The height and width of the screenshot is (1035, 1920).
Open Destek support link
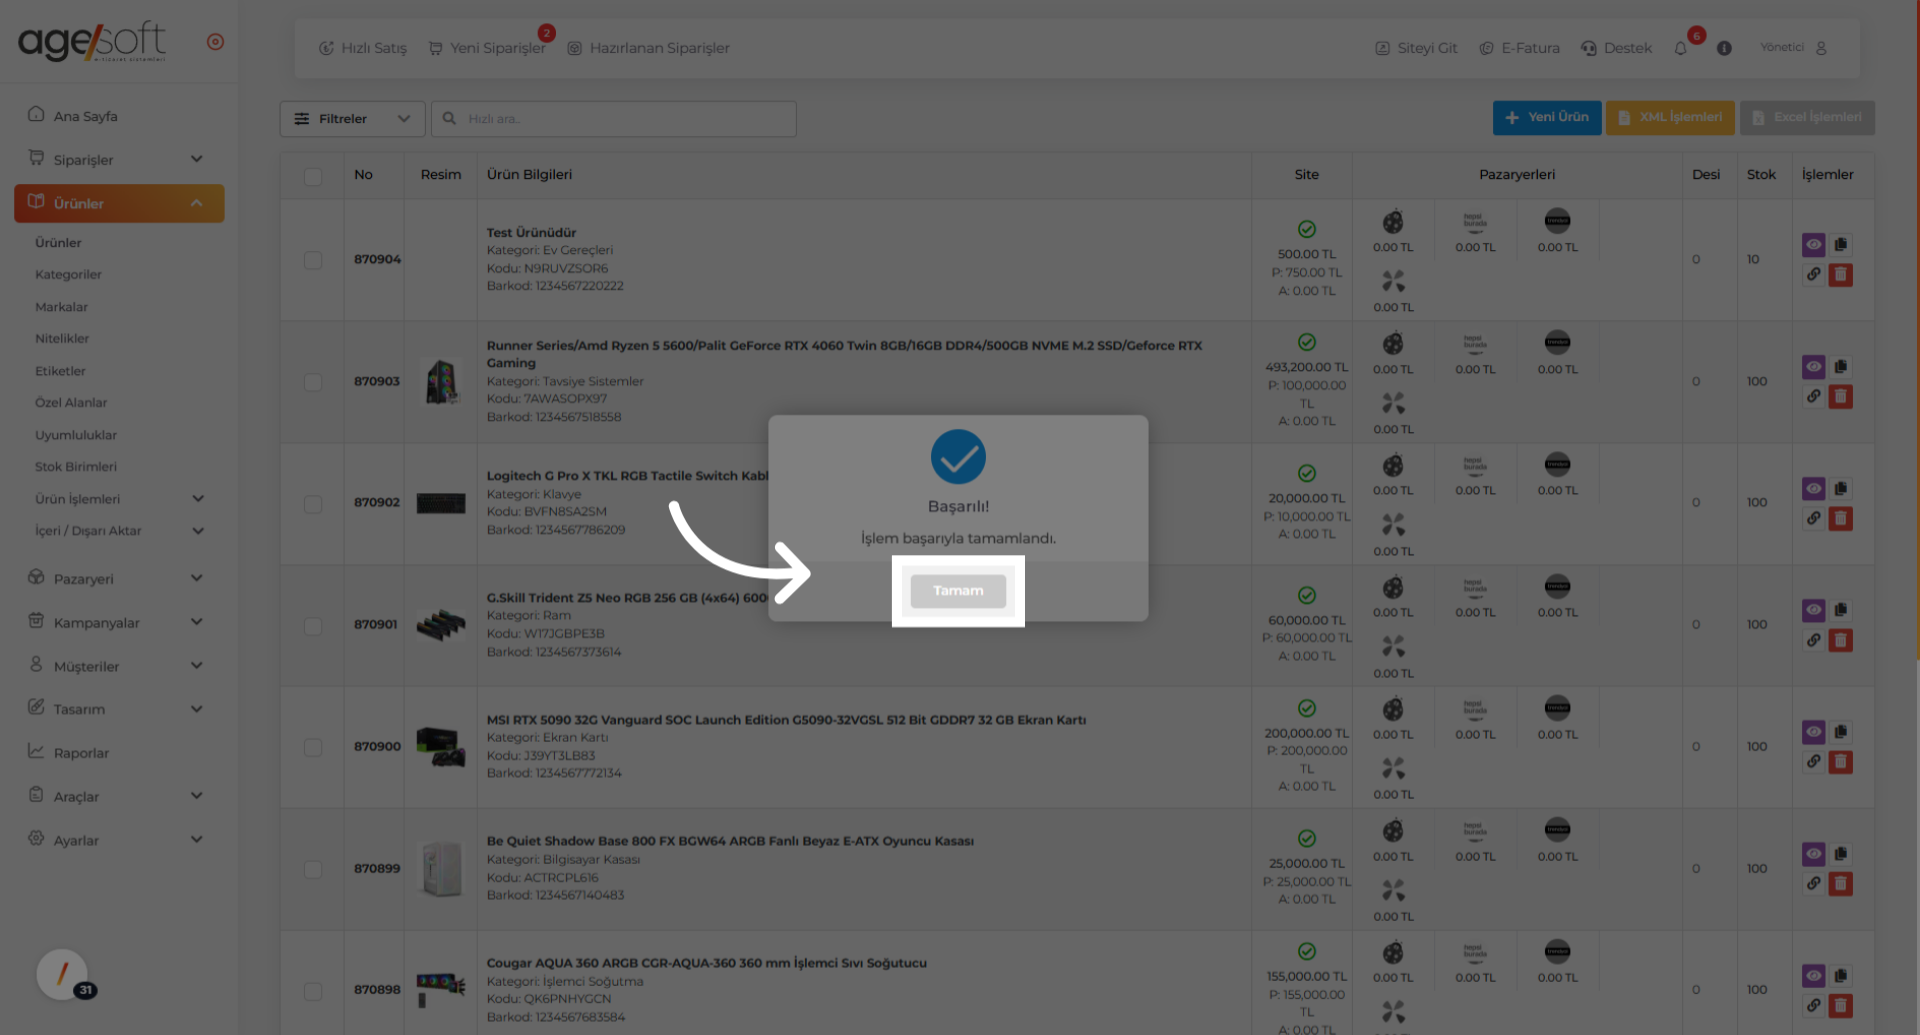coord(1616,48)
